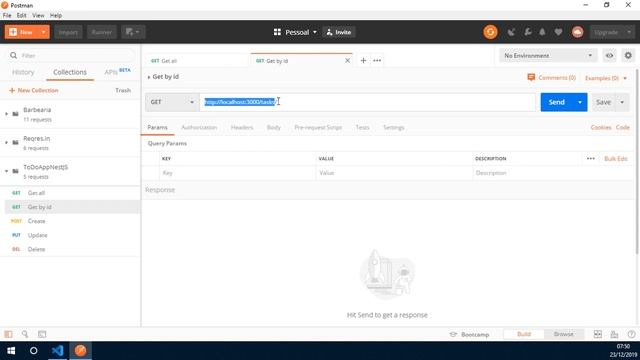Click the request URL input field
This screenshot has width=640, height=360.
click(367, 102)
